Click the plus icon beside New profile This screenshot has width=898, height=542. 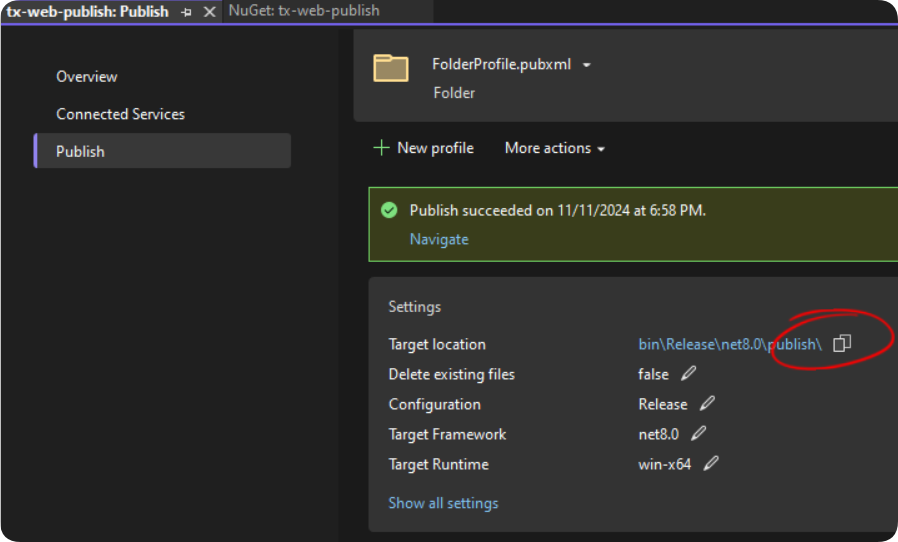click(381, 148)
